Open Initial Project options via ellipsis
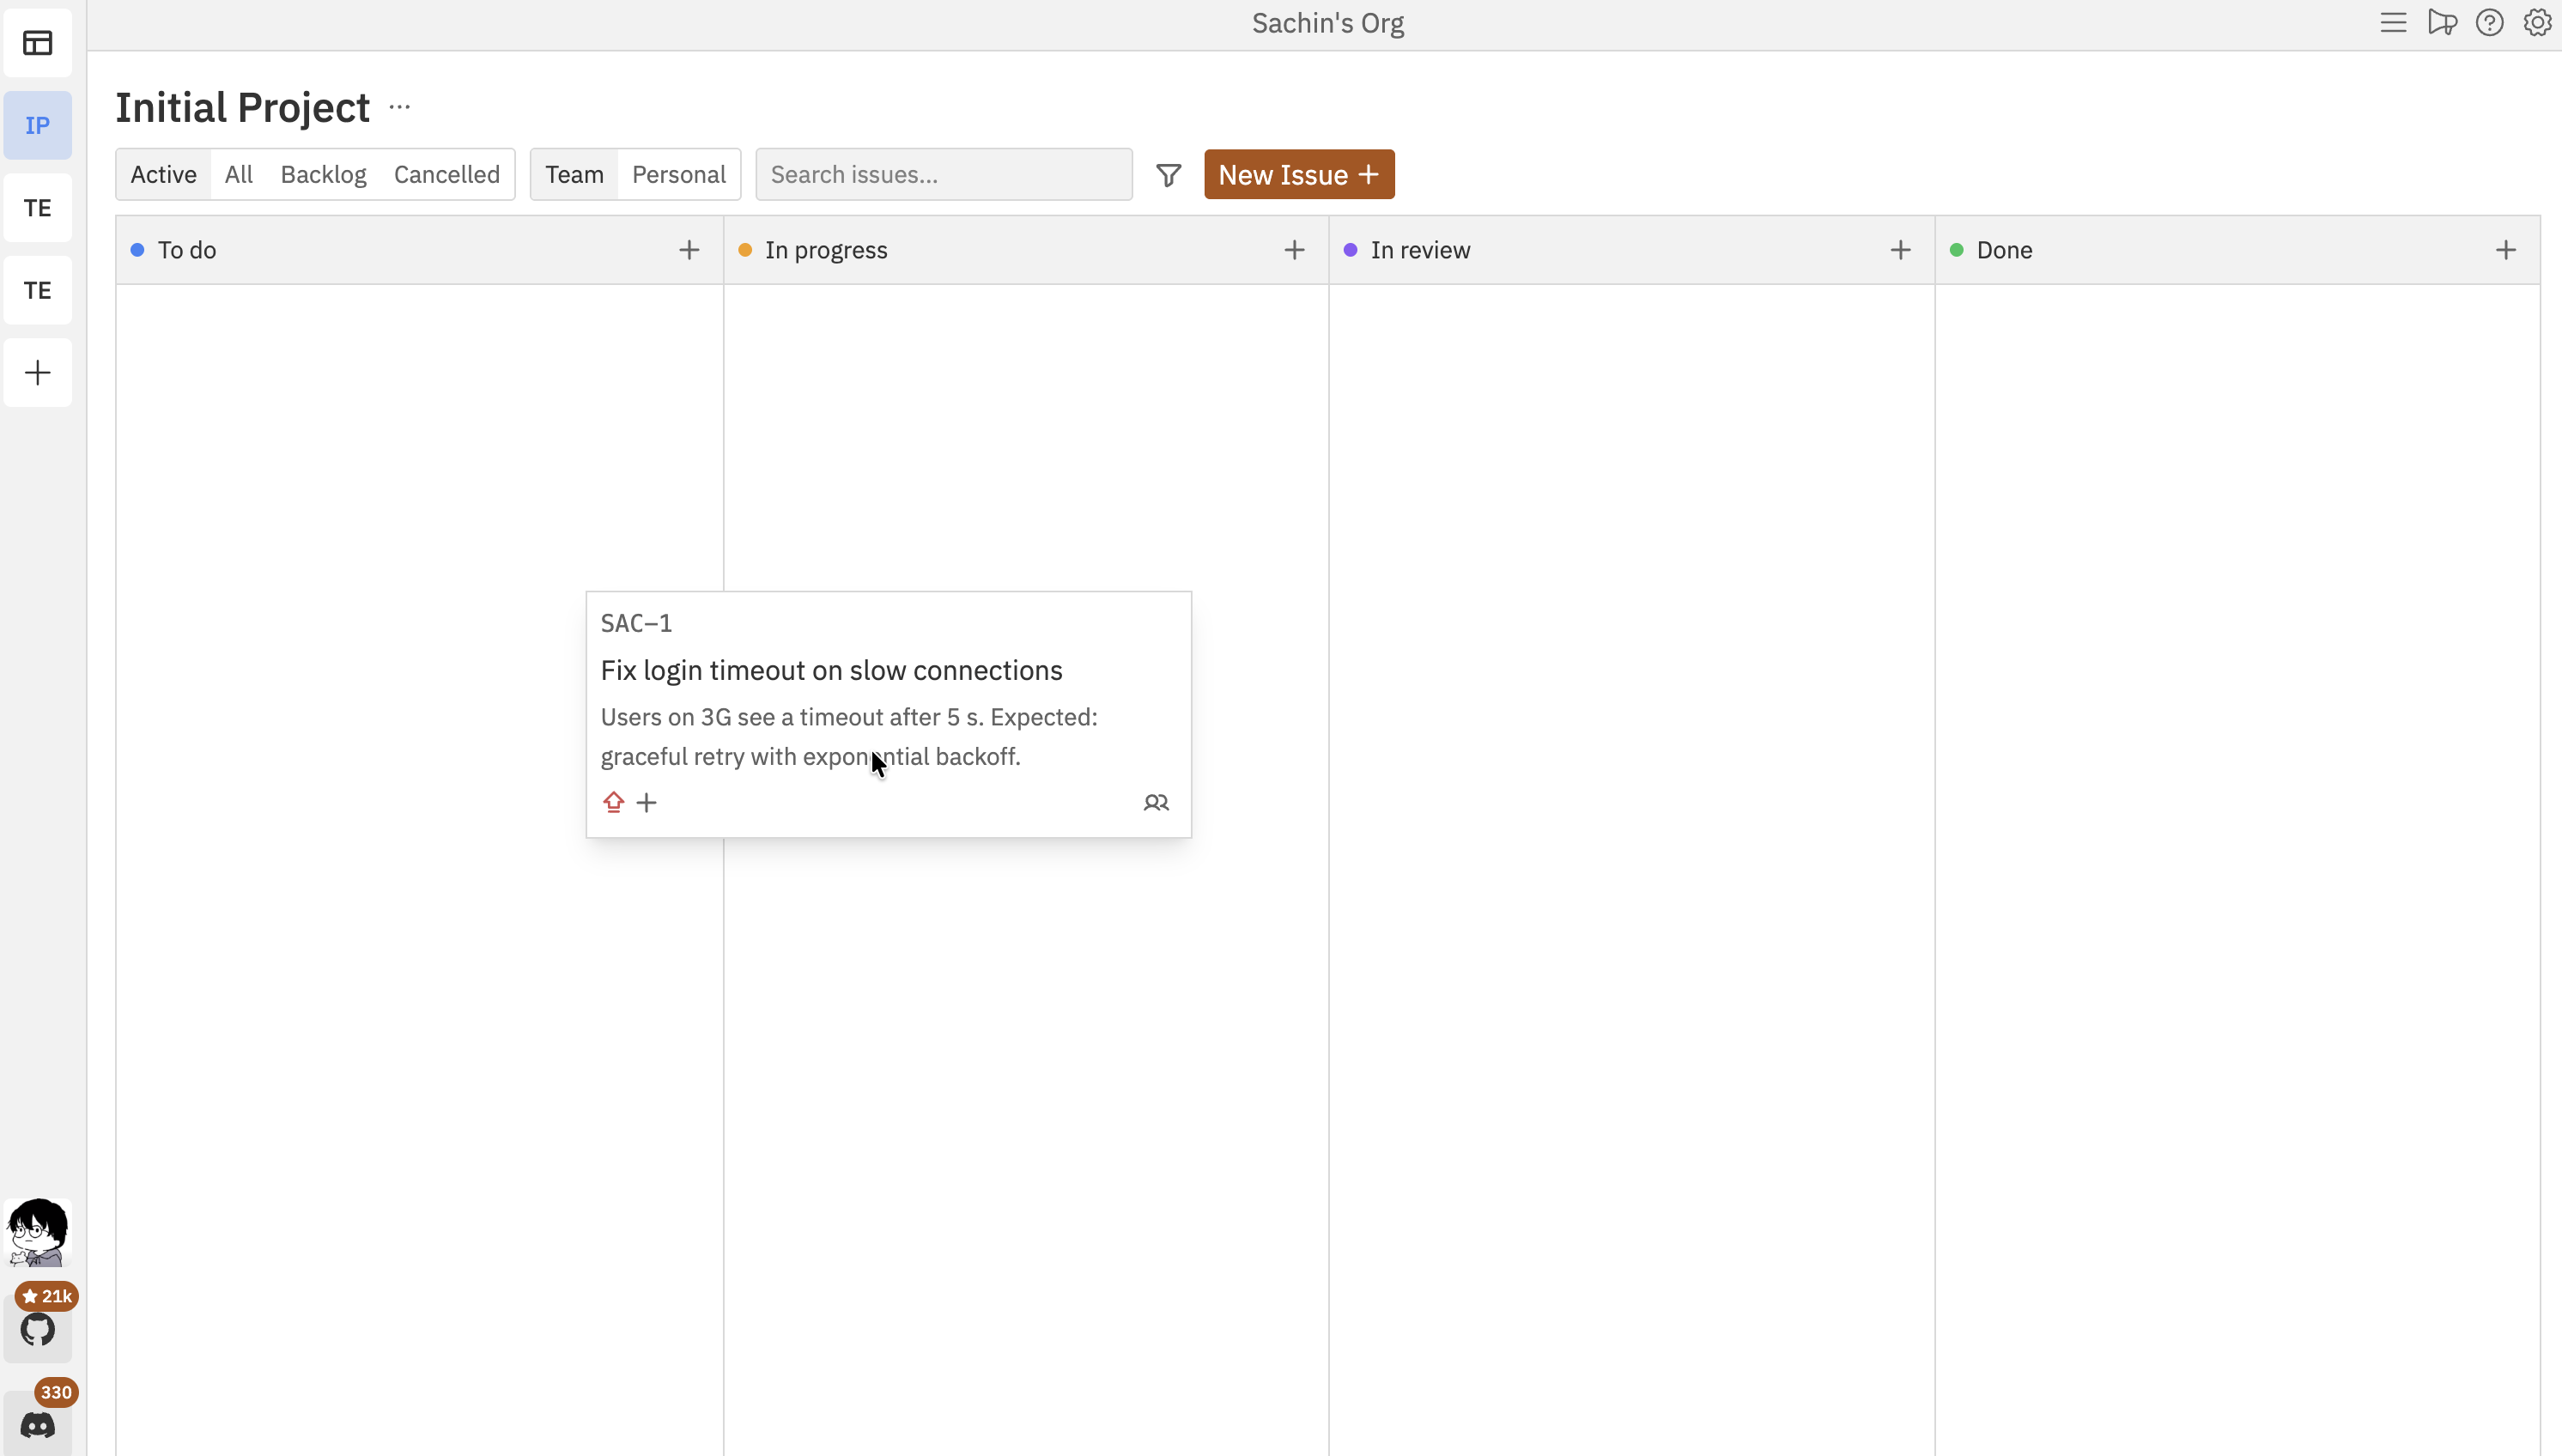Image resolution: width=2562 pixels, height=1456 pixels. [x=400, y=107]
